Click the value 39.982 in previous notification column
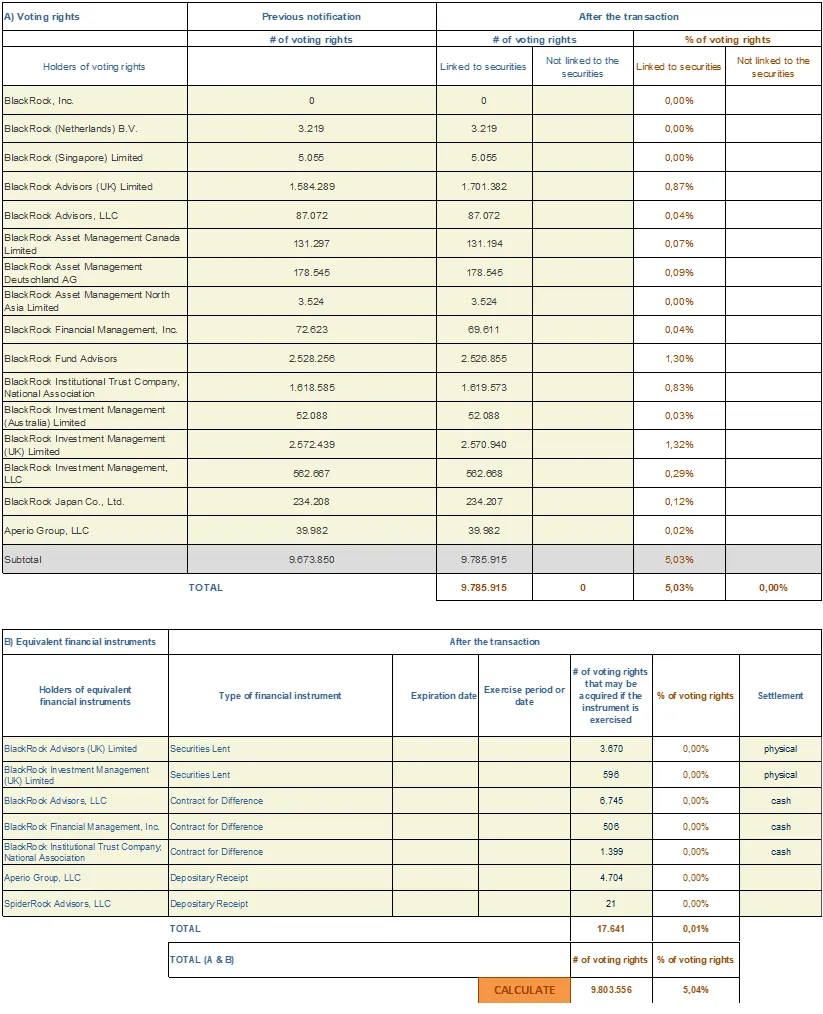Image resolution: width=823 pixels, height=1014 pixels. click(x=312, y=531)
